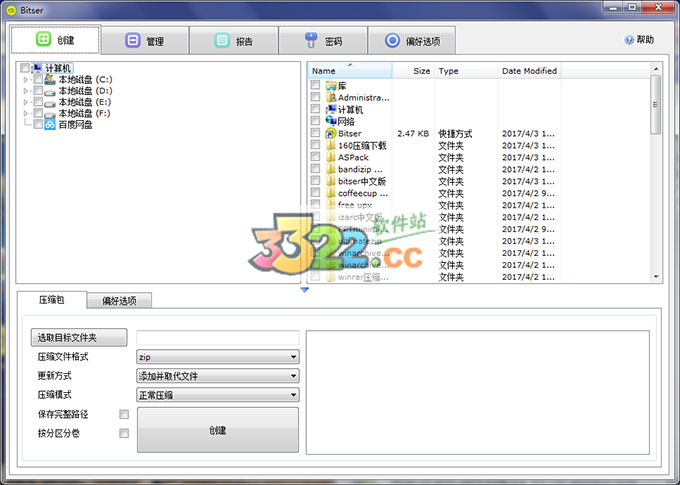Focus the target folder path field
The width and height of the screenshot is (680, 485).
click(218, 338)
